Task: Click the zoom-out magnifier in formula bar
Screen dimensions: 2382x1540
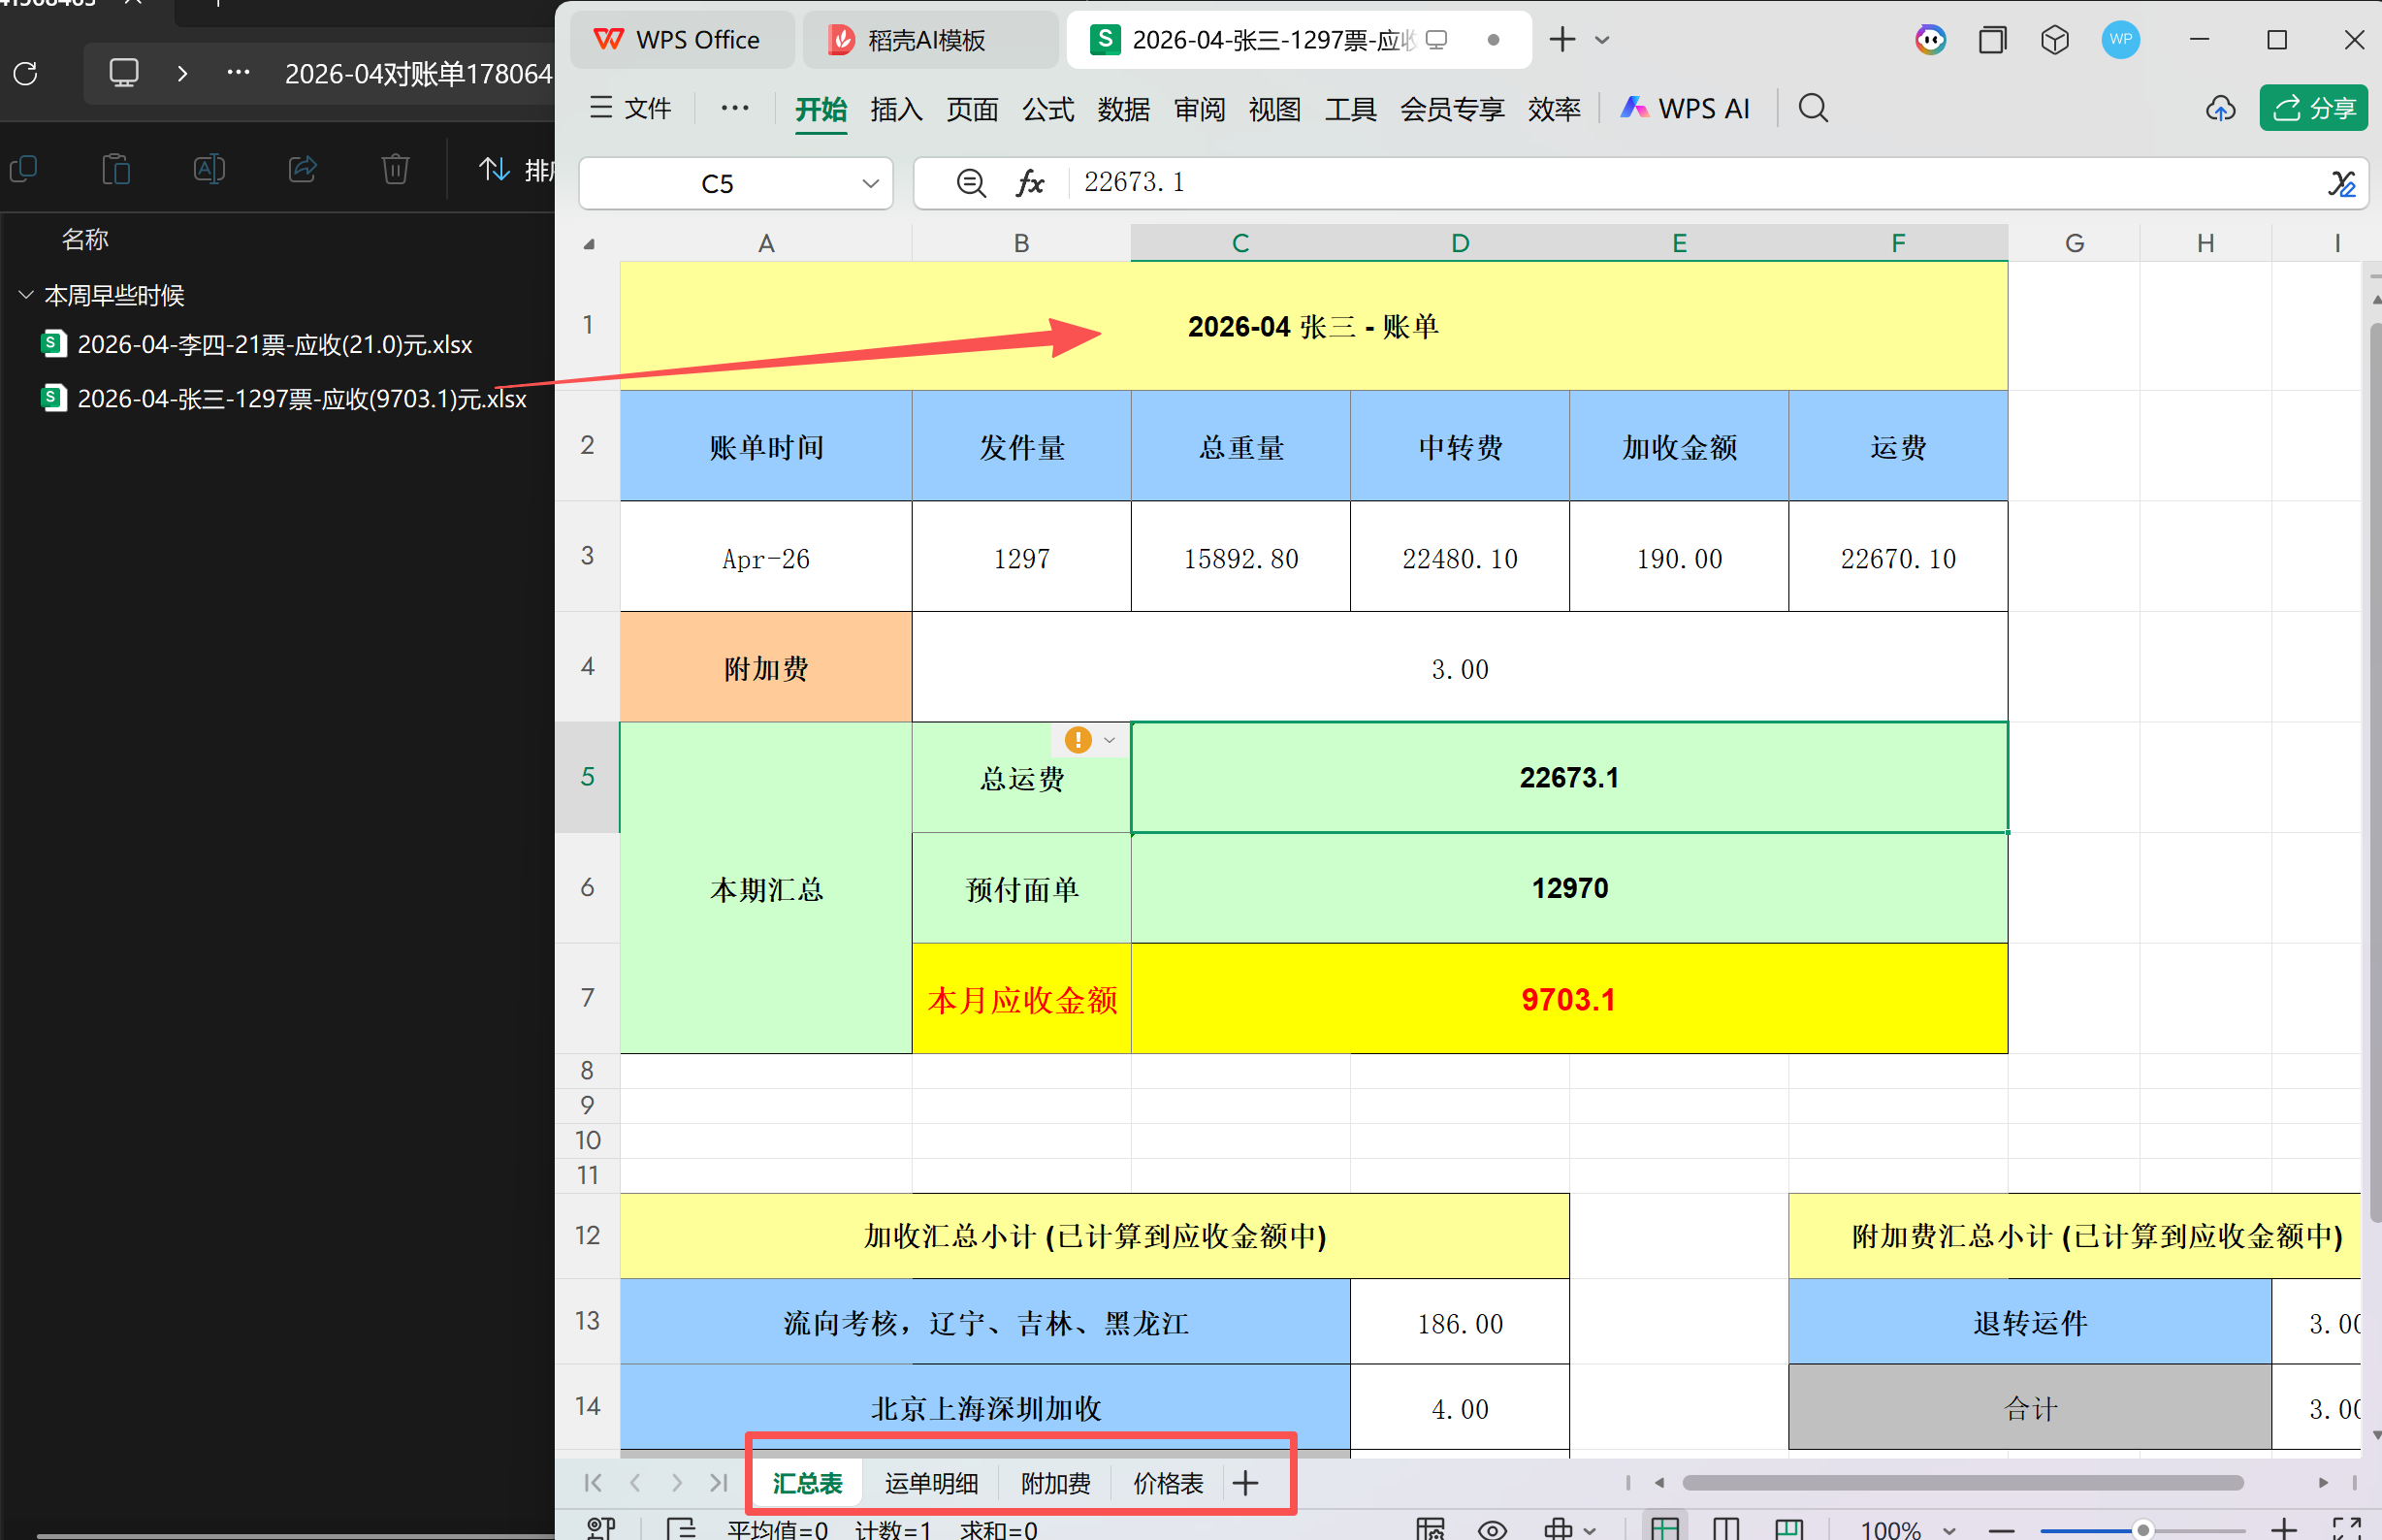Action: click(970, 183)
